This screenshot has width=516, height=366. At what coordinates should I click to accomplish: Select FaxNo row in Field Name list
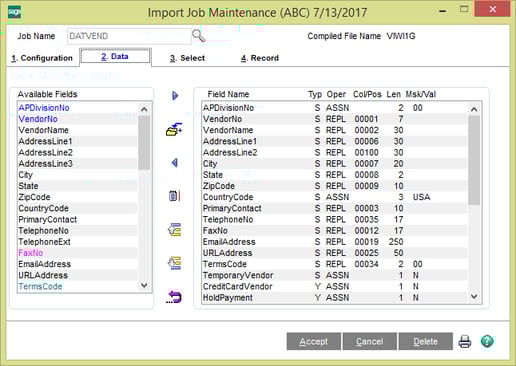tap(335, 231)
